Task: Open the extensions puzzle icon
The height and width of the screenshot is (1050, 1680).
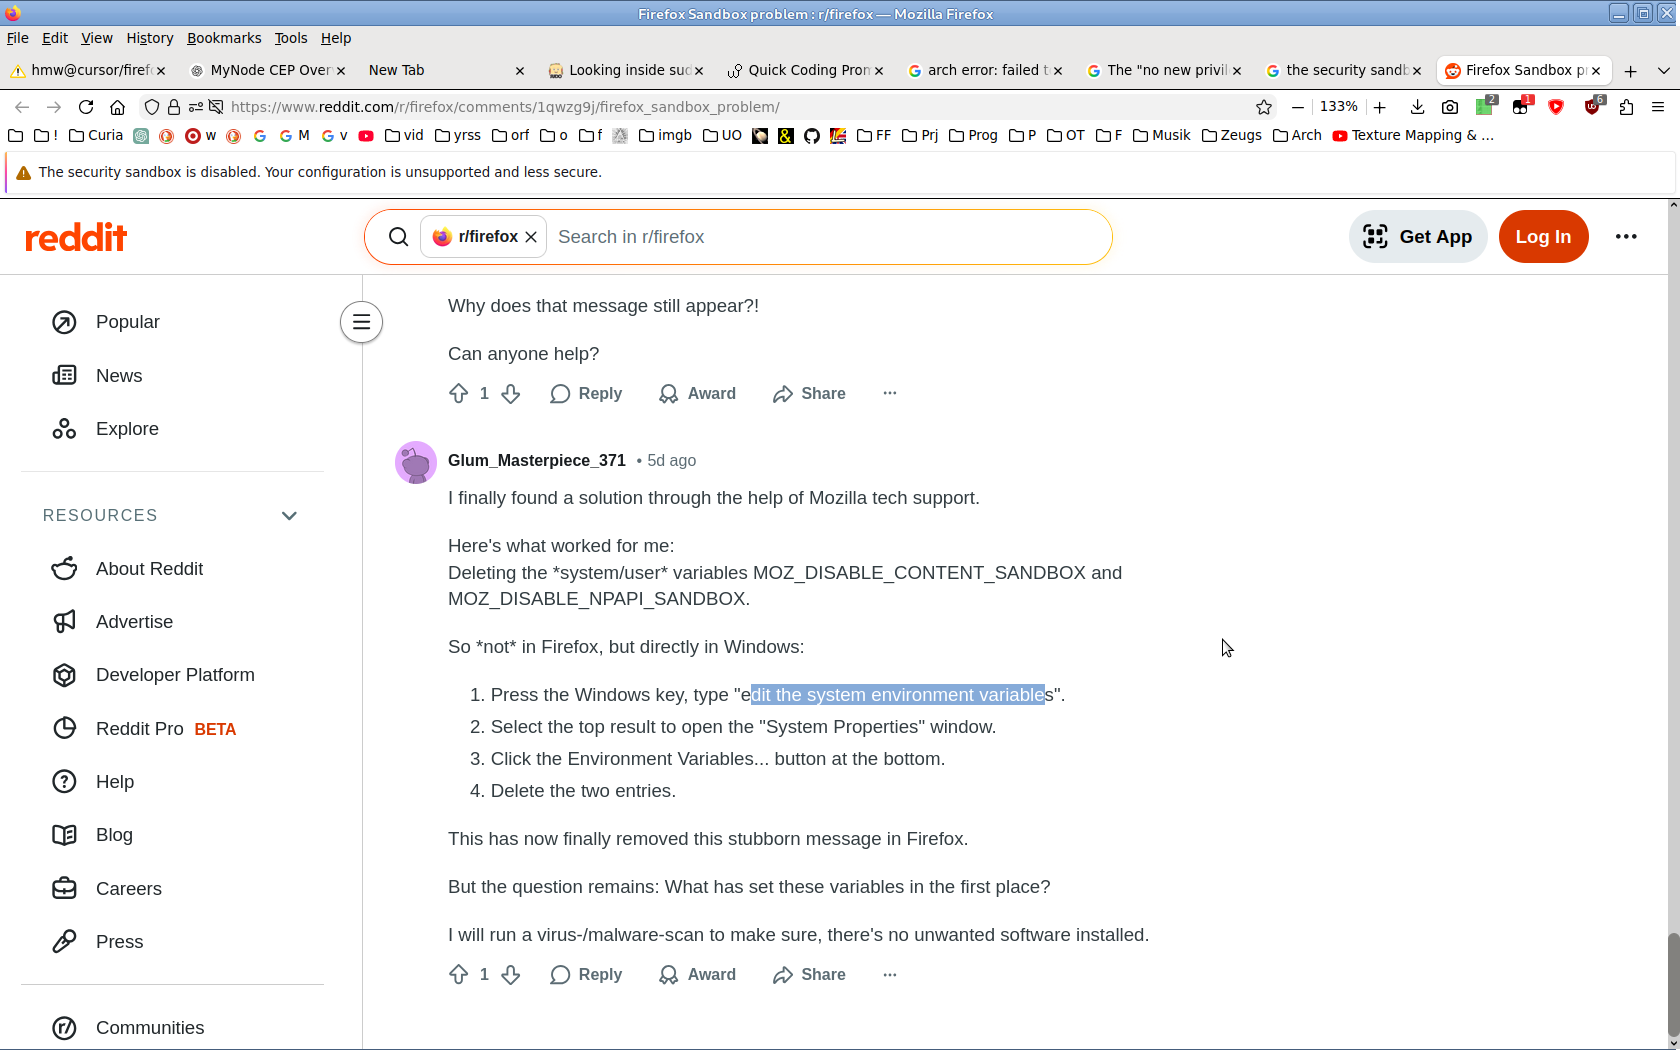Action: tap(1626, 107)
